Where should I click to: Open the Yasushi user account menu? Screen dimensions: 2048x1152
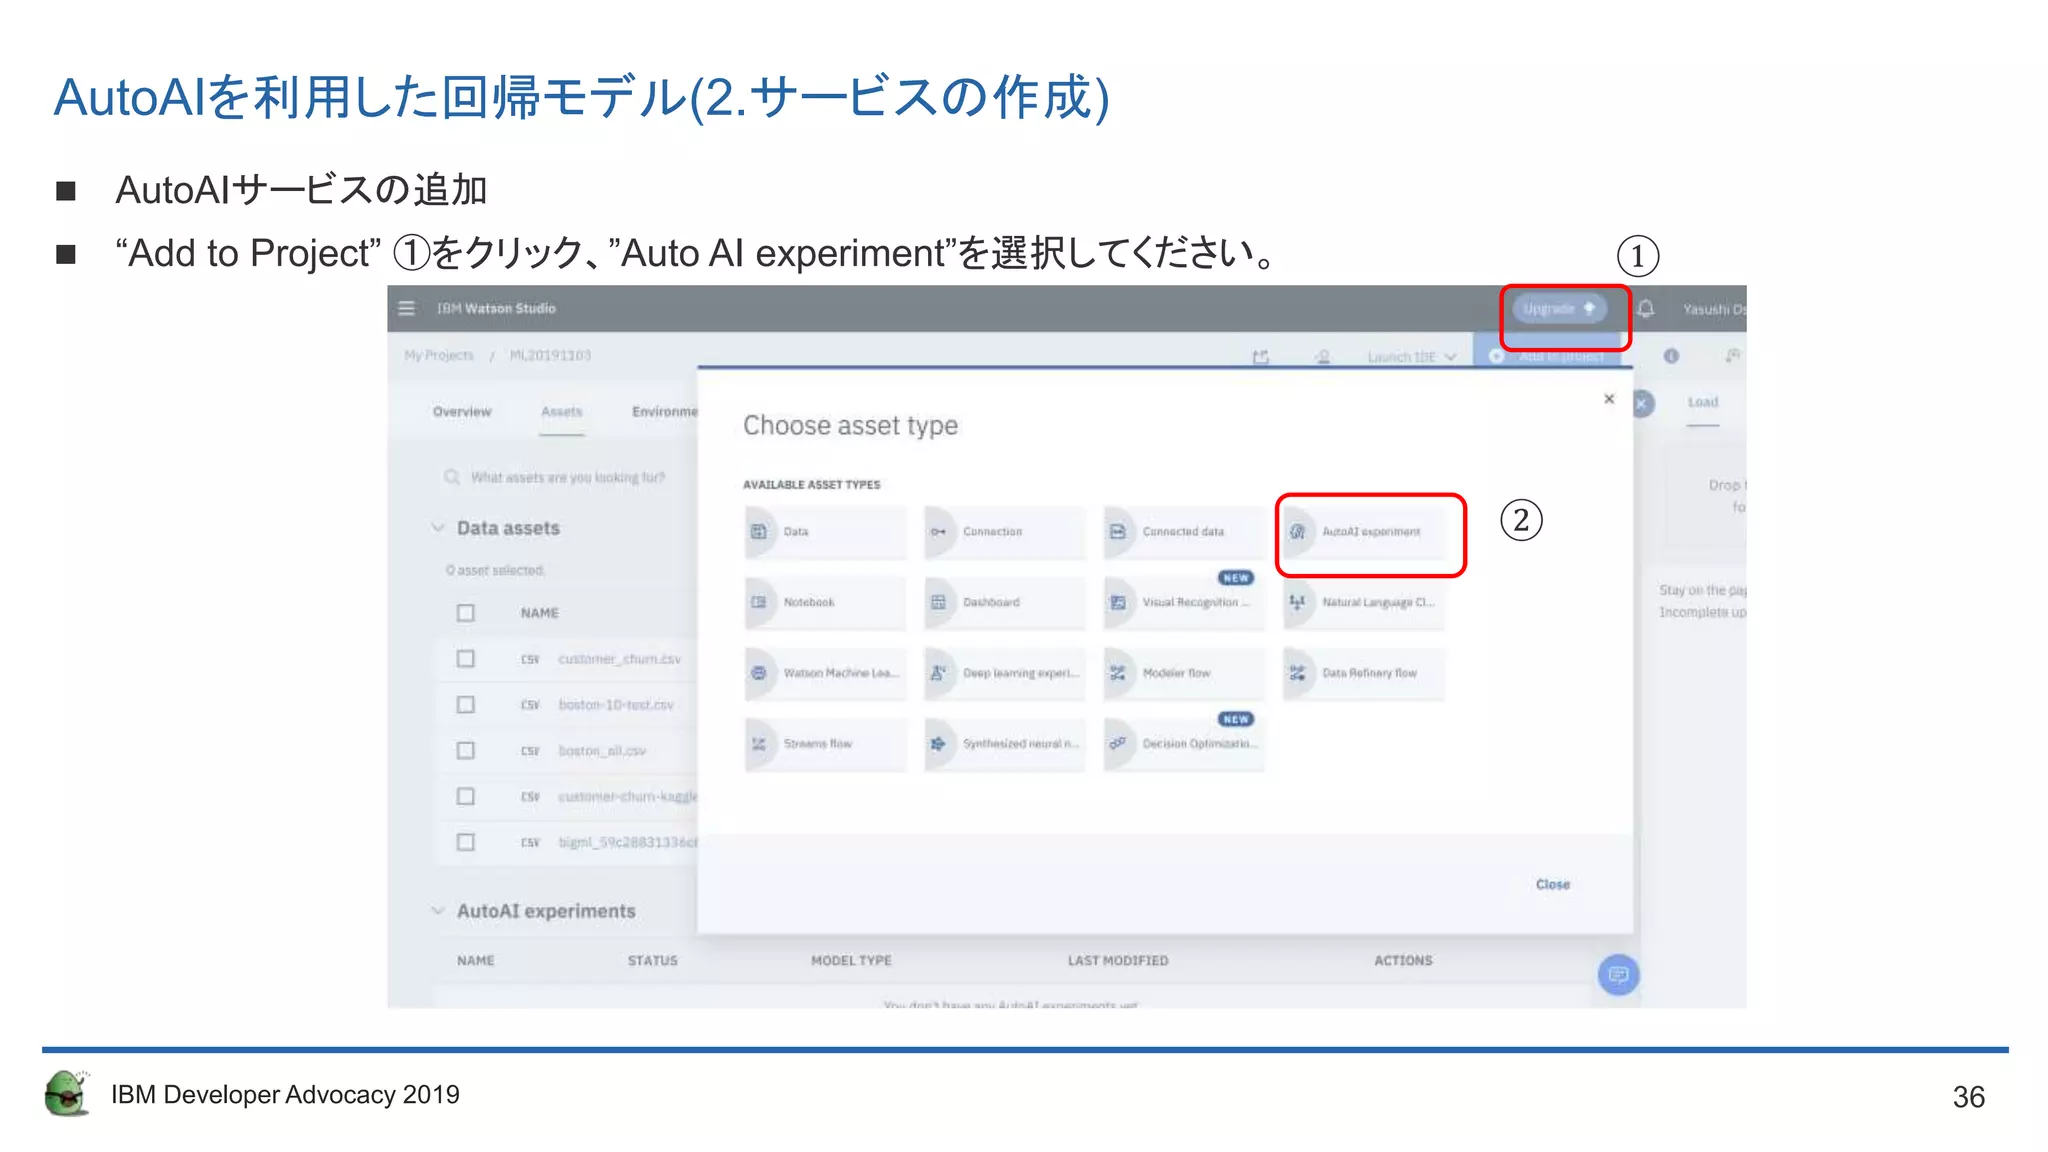[1714, 309]
